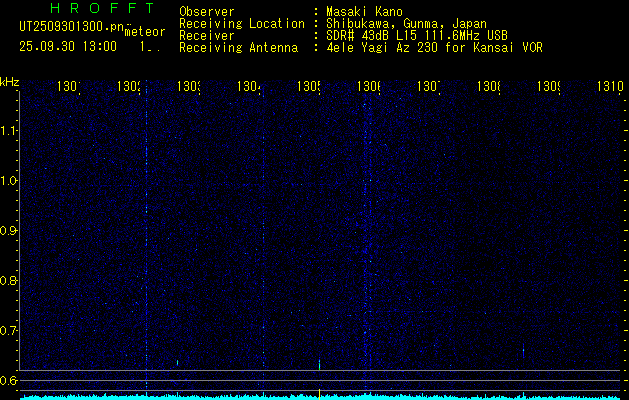Click the 1301 time axis marker
This screenshot has height=400, width=629.
69,86
